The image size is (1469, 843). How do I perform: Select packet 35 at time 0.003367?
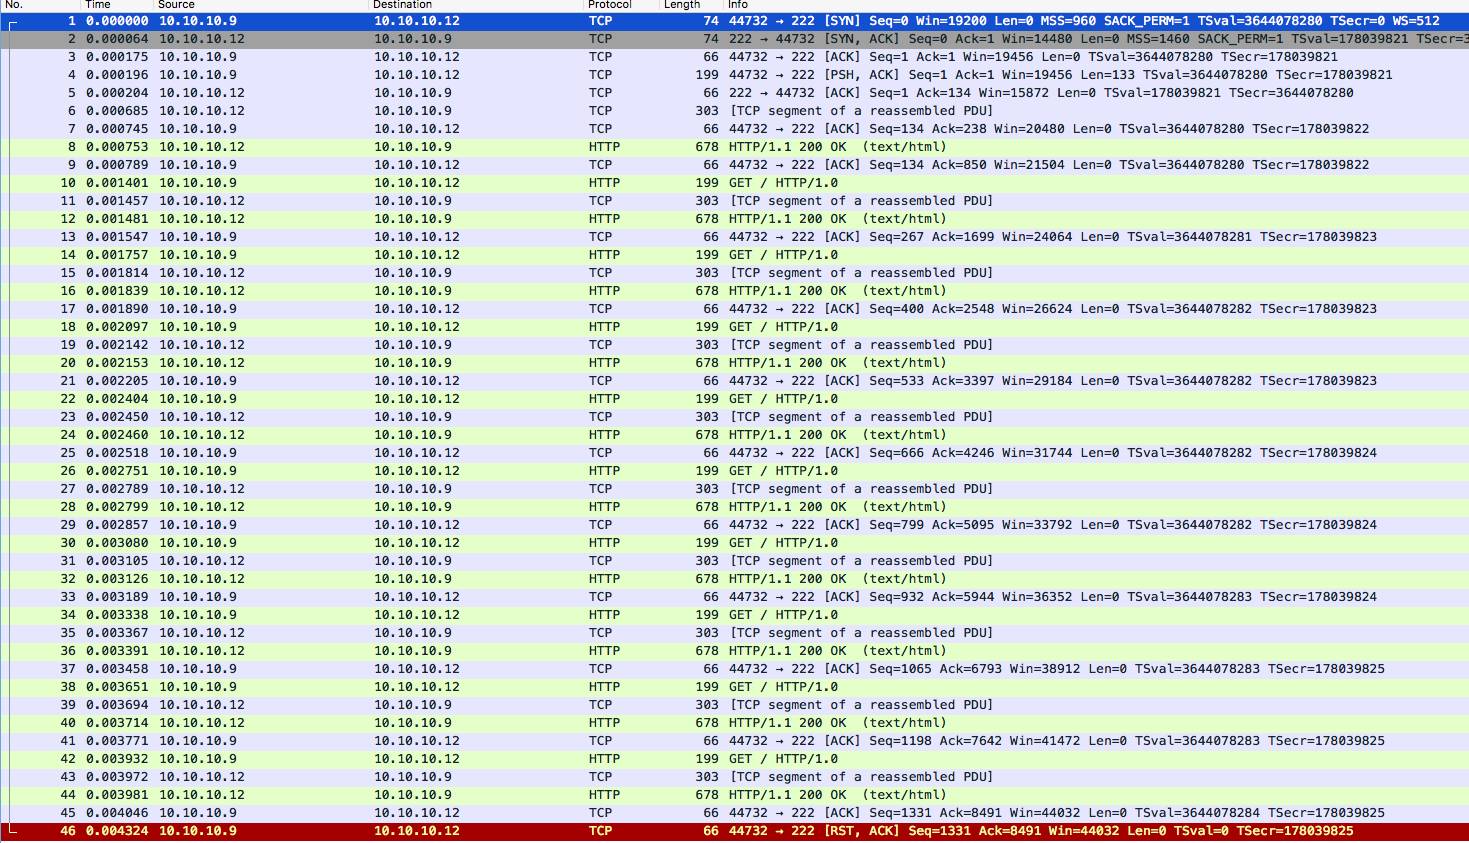pos(734,633)
